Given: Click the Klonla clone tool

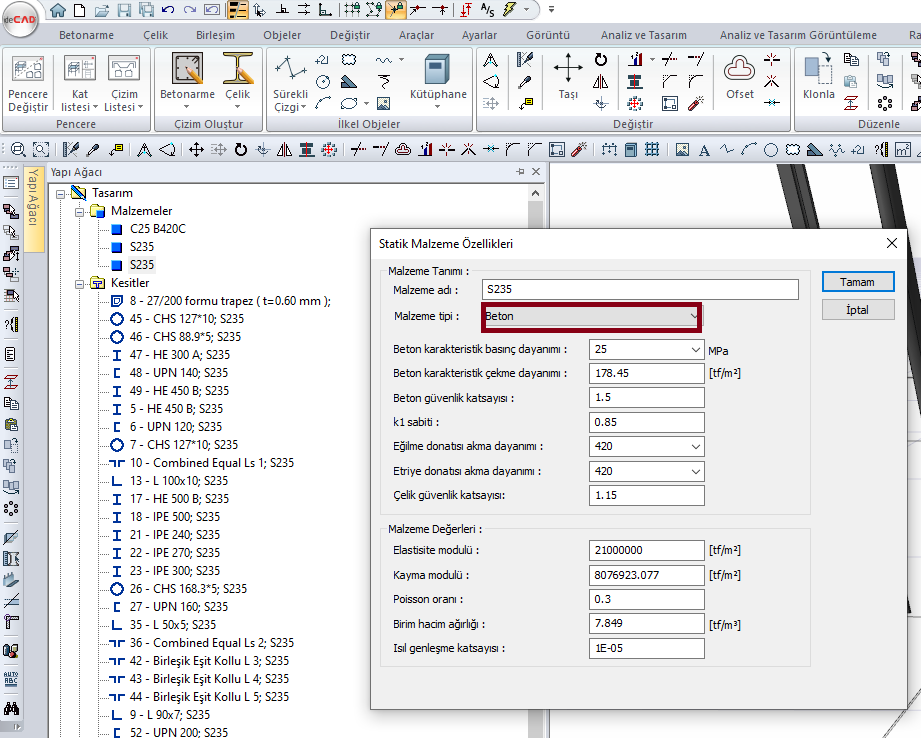Looking at the screenshot, I should click(818, 76).
